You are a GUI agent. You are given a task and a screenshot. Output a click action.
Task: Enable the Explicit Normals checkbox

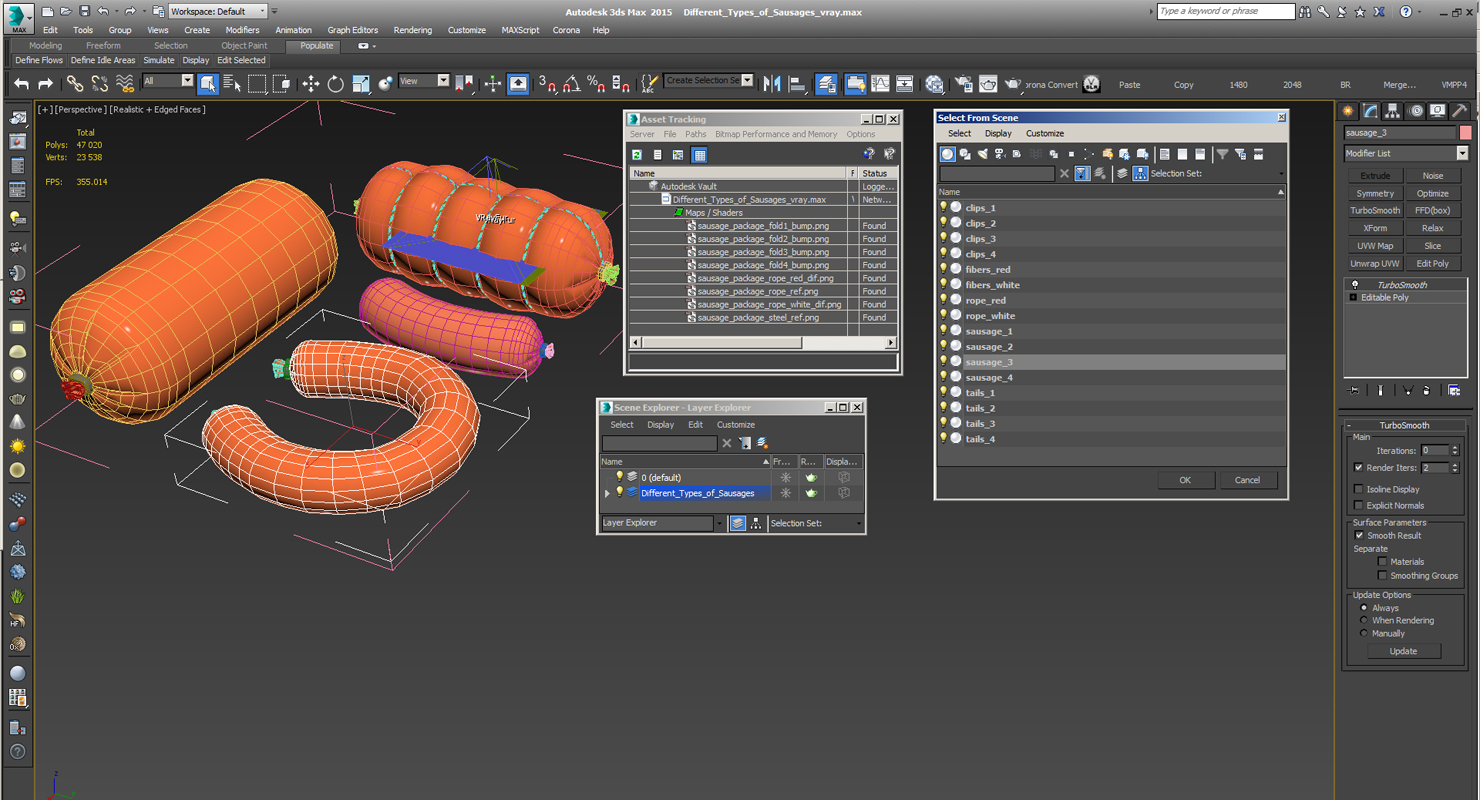(1358, 505)
